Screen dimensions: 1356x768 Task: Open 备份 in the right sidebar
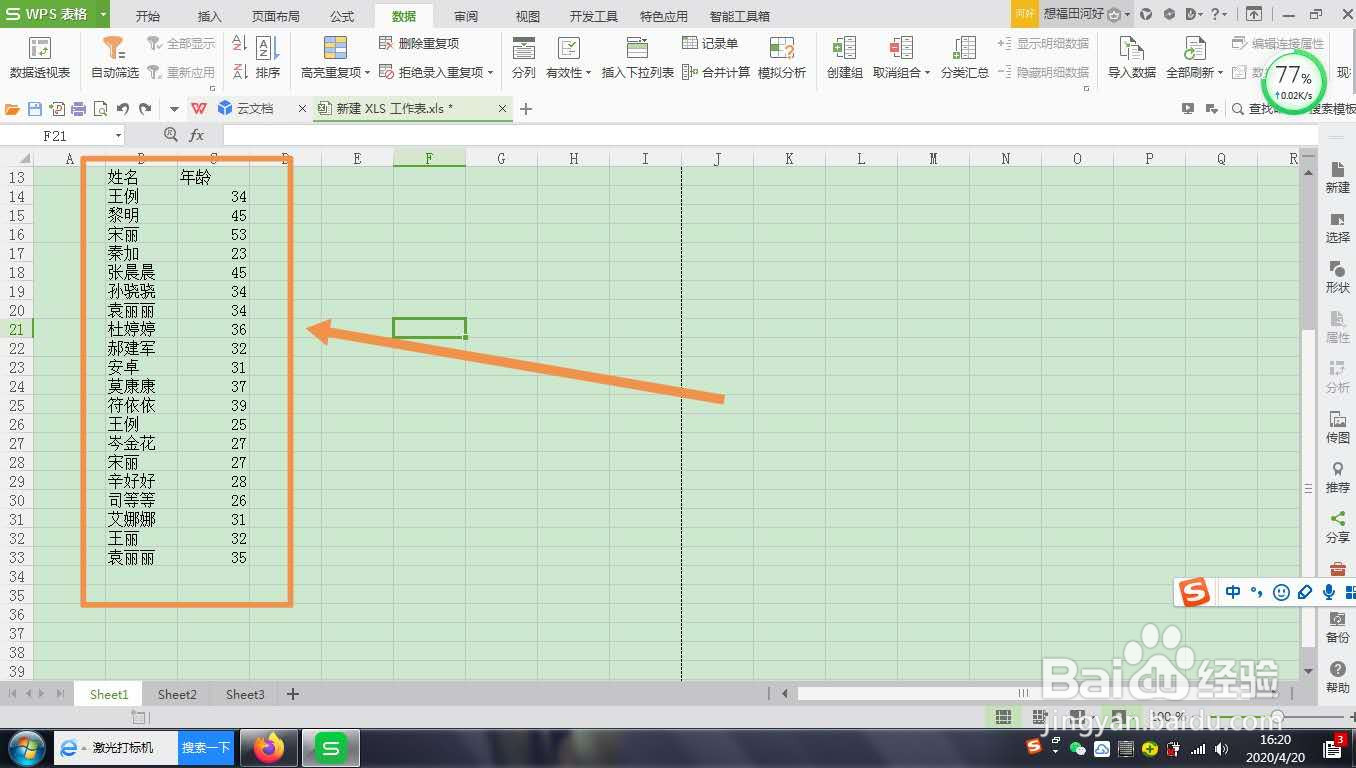tap(1337, 628)
